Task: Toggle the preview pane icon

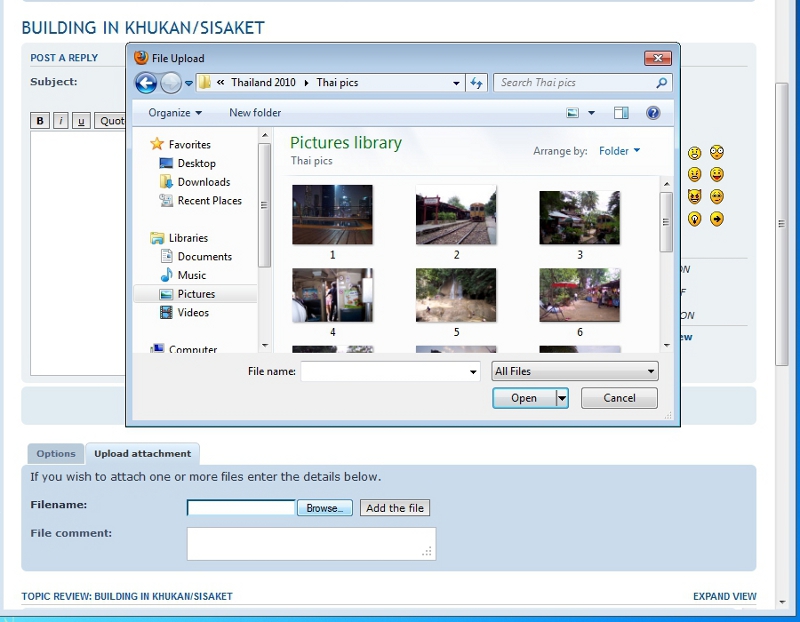Action: [x=621, y=113]
